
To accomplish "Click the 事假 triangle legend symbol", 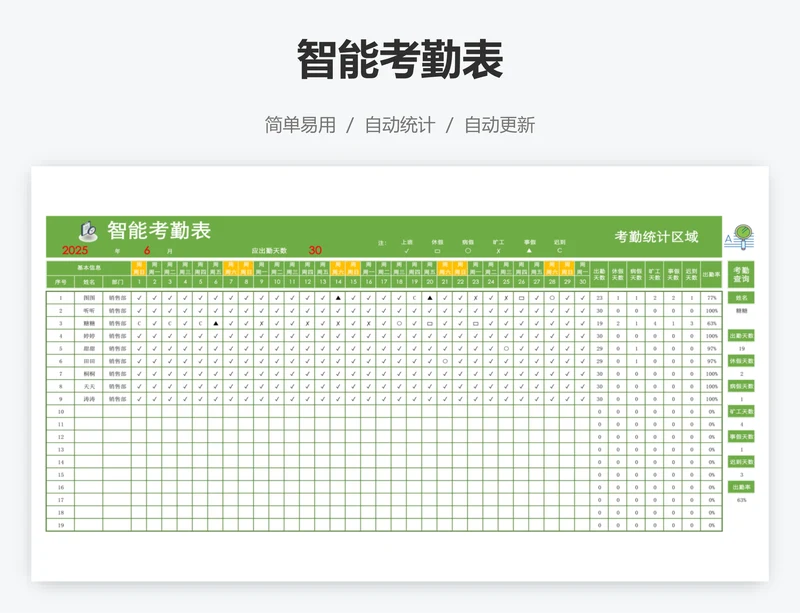I will pyautogui.click(x=529, y=250).
